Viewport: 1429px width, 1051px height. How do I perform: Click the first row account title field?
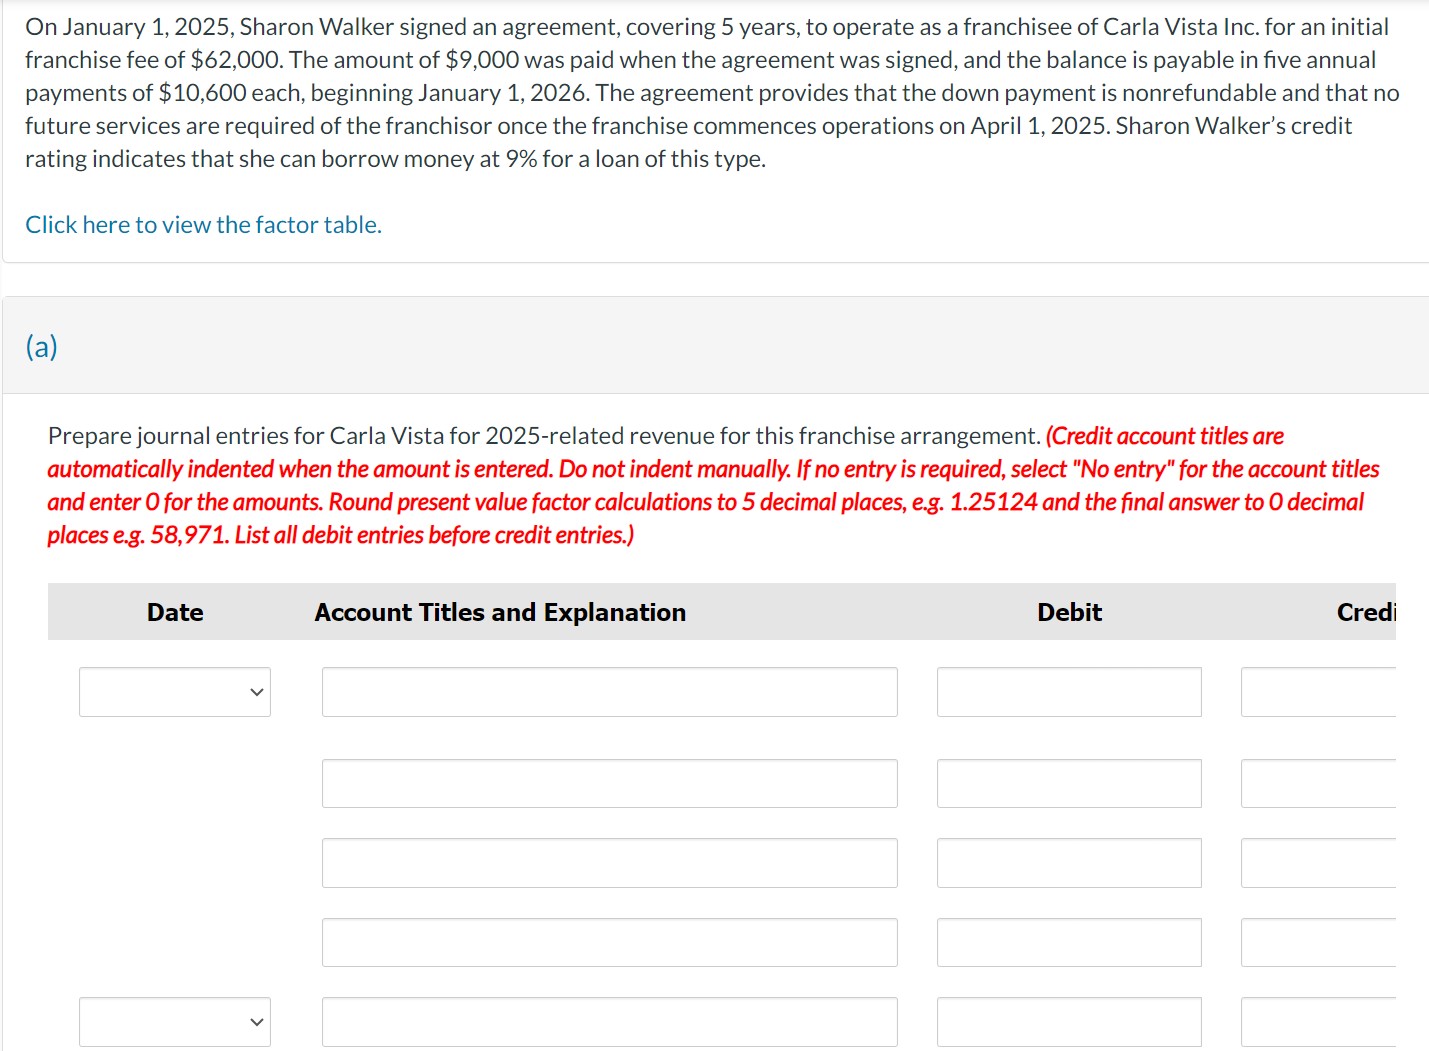click(610, 692)
